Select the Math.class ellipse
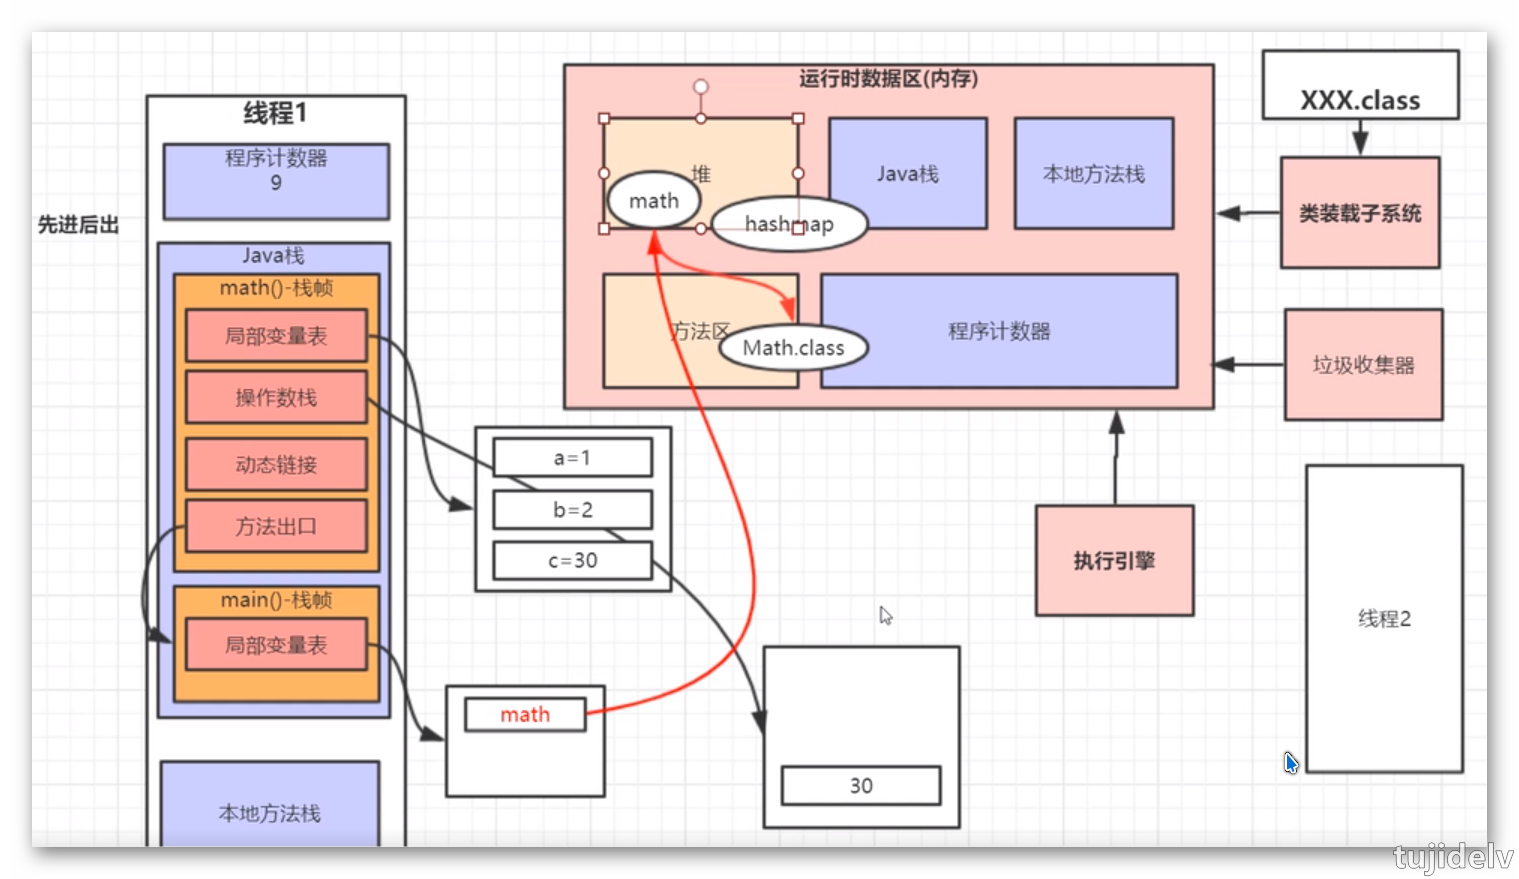This screenshot has width=1519, height=879. [793, 348]
